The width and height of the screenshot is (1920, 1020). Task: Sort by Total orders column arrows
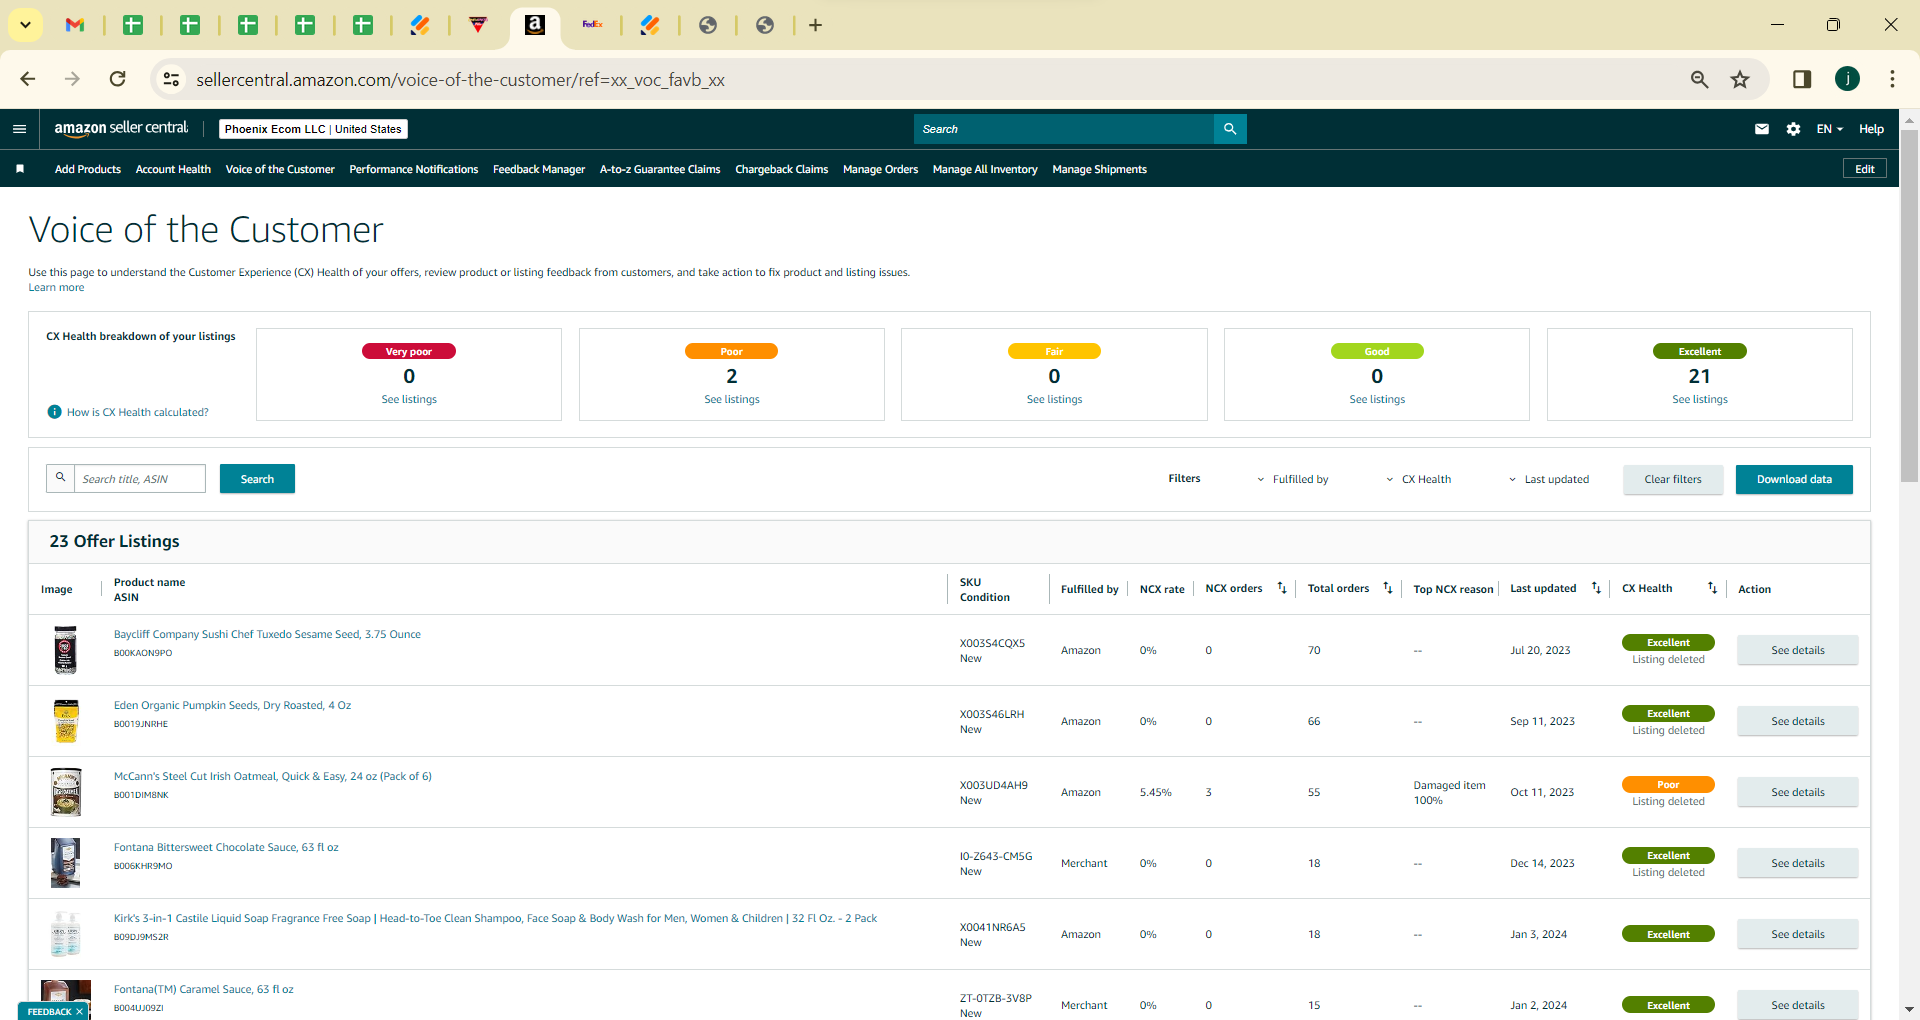(1388, 588)
